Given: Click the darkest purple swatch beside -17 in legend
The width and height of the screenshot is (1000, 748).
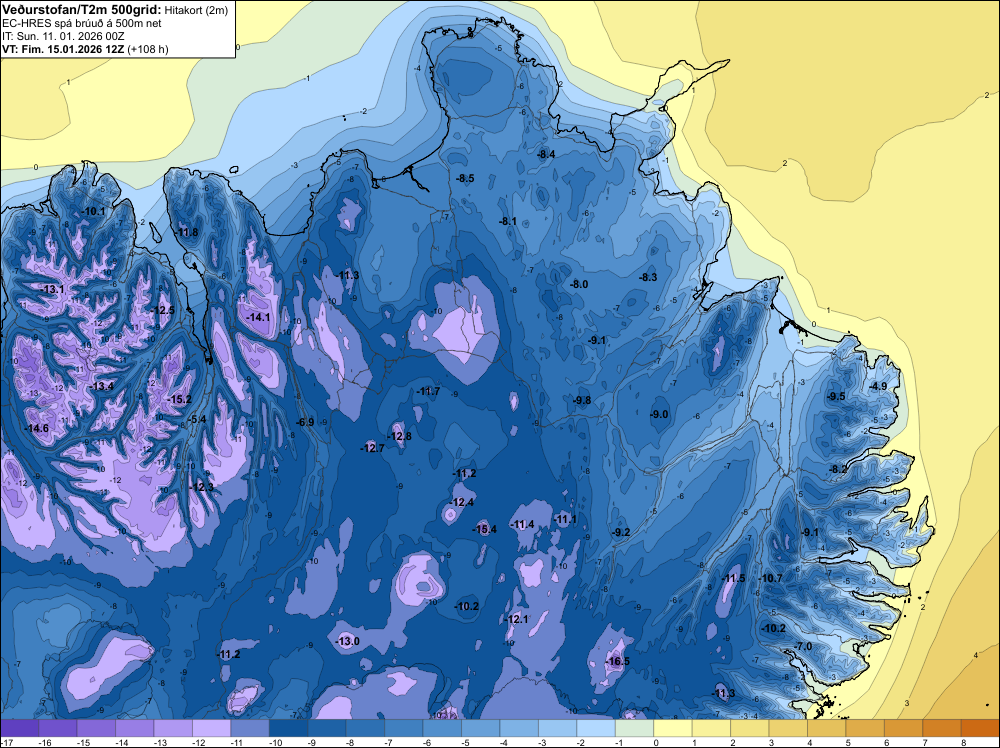Looking at the screenshot, I should coord(20,728).
